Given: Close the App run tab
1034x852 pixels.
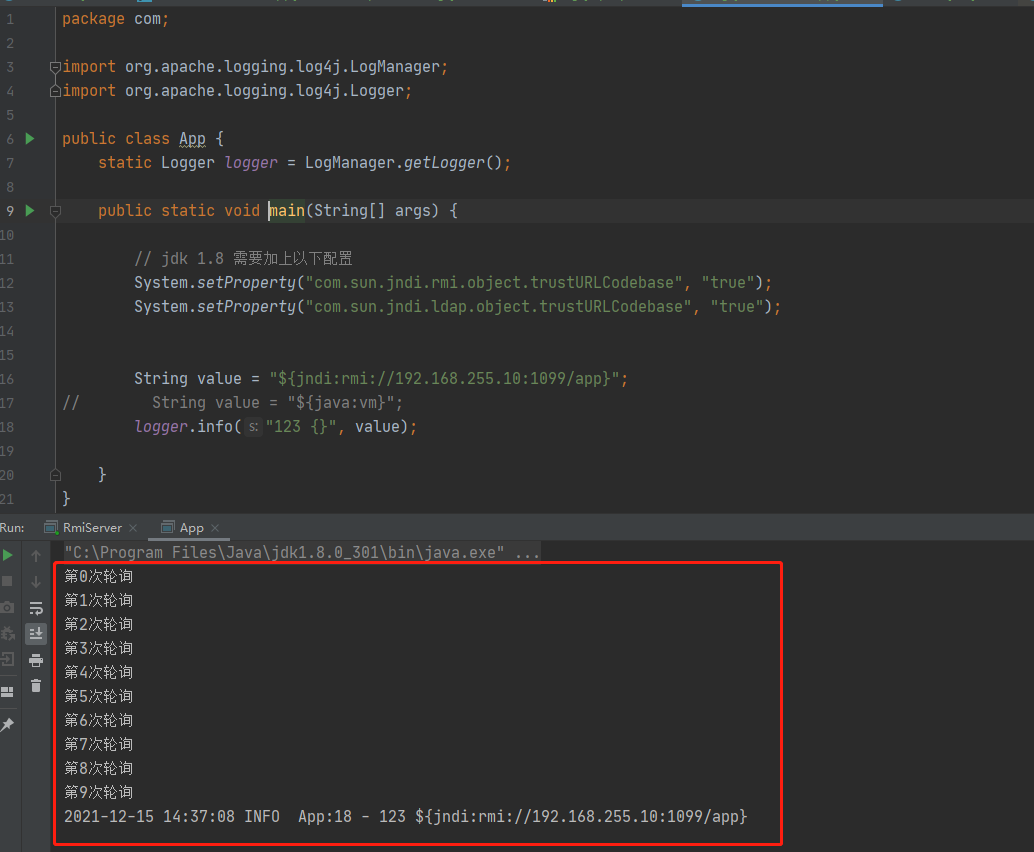Looking at the screenshot, I should [215, 528].
